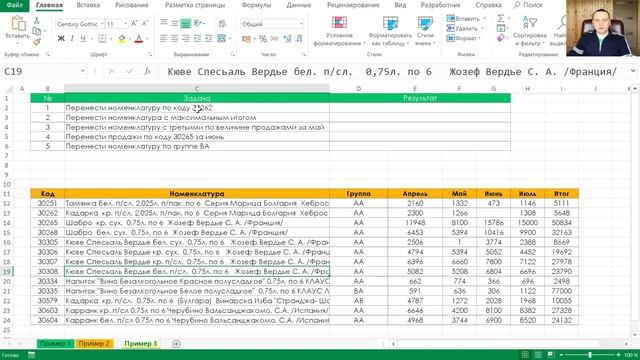Screen dimensions: 640x360
Task: Click the Fill down icon
Action: coord(501,28)
